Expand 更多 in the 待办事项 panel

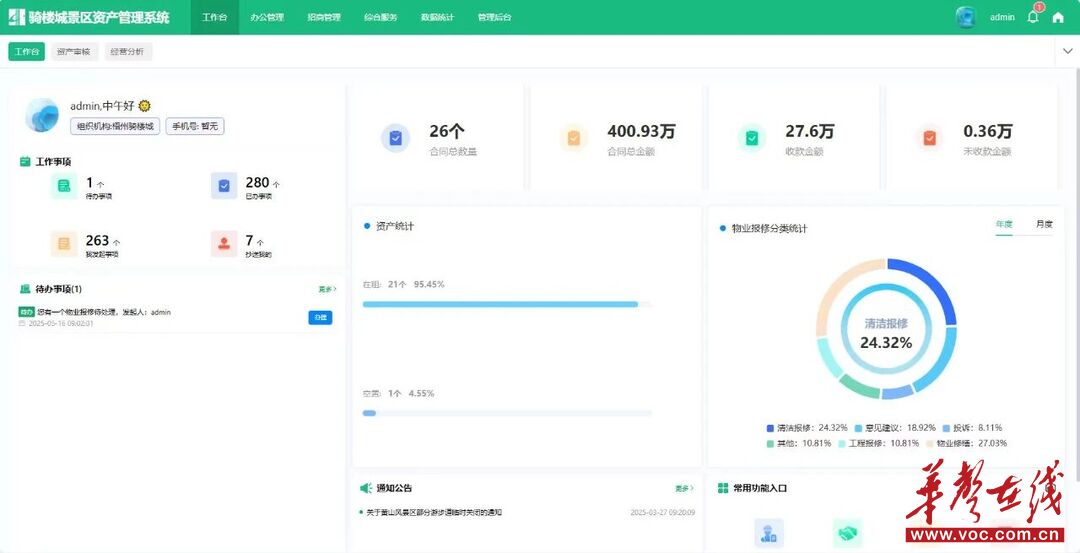point(327,289)
